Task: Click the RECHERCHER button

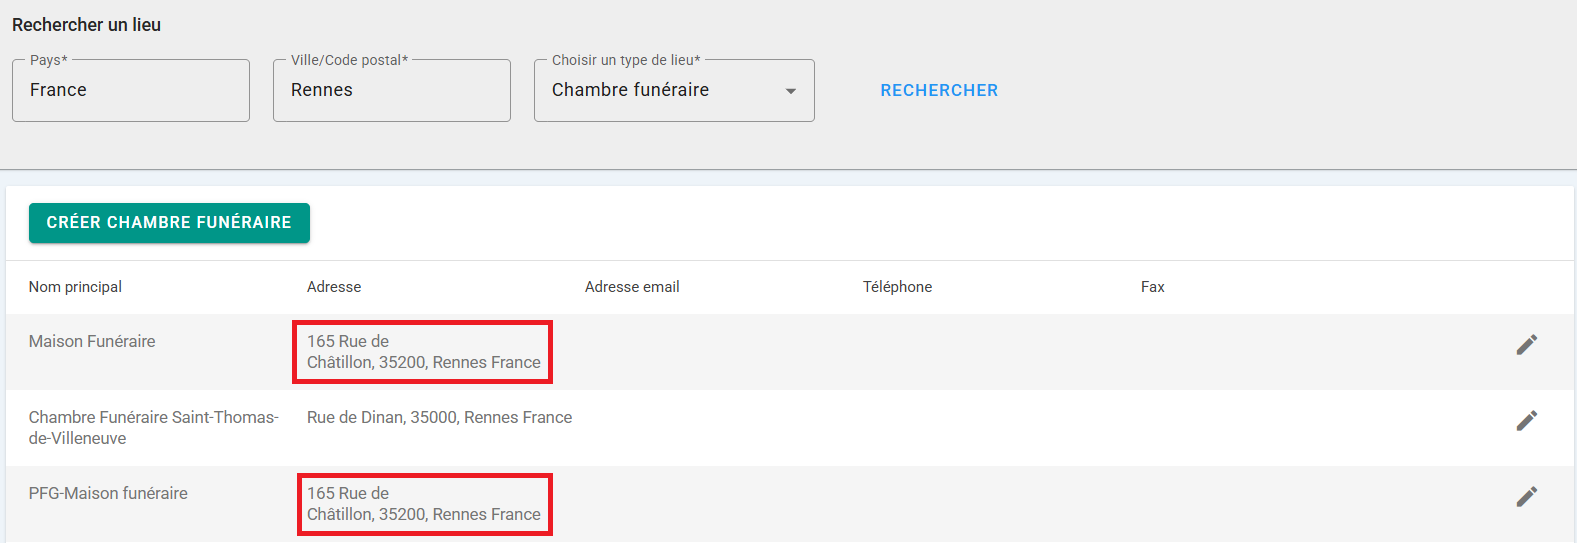Action: (939, 91)
